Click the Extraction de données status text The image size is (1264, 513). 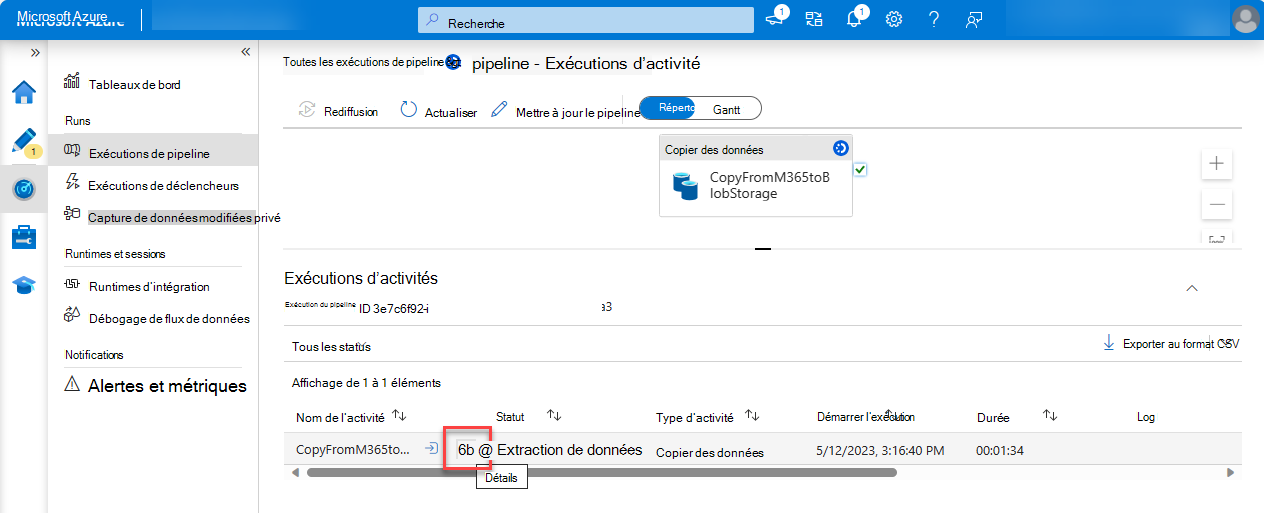coord(569,450)
